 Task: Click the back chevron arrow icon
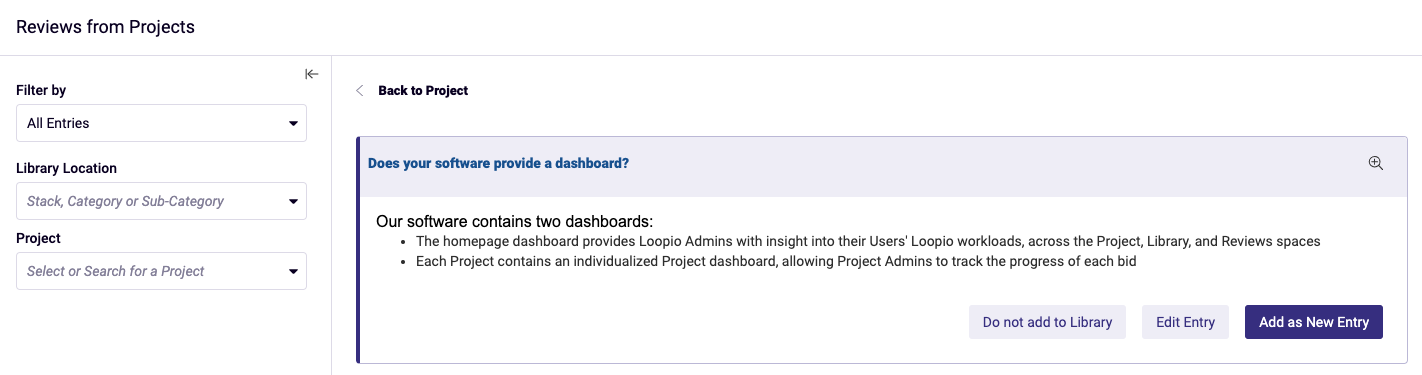pos(360,91)
